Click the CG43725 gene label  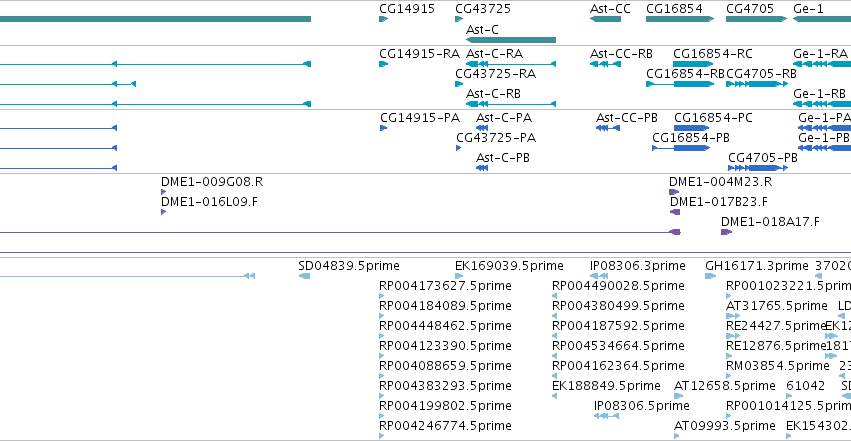pos(483,9)
